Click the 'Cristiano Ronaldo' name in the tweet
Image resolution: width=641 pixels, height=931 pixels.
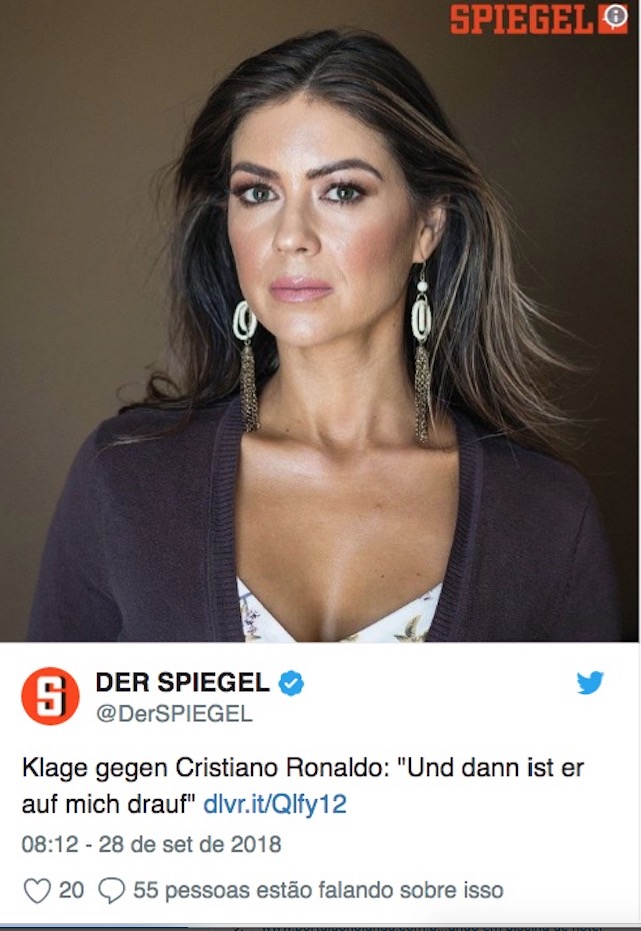tap(282, 768)
